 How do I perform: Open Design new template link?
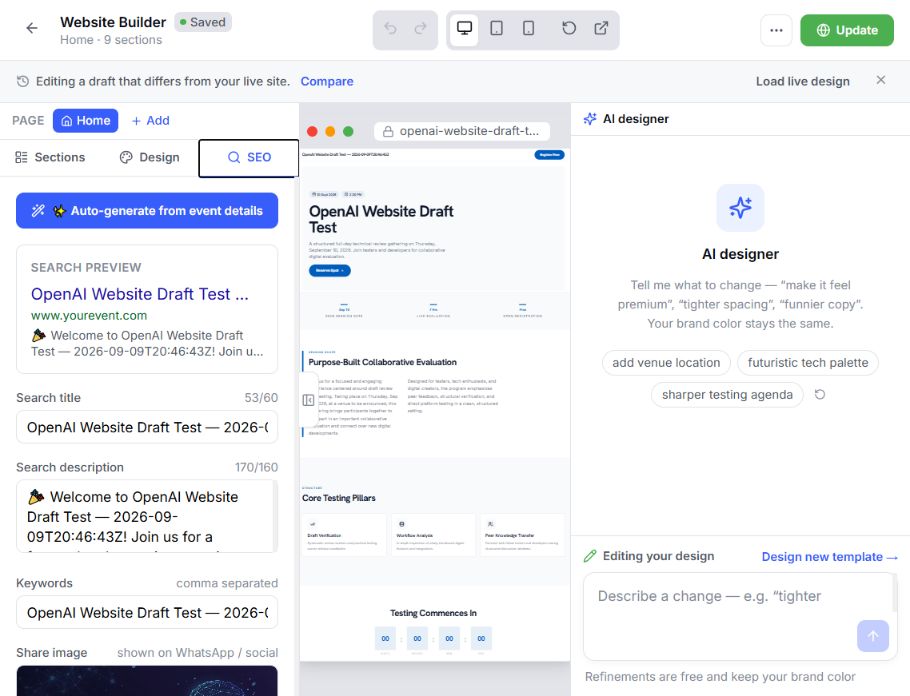[829, 557]
